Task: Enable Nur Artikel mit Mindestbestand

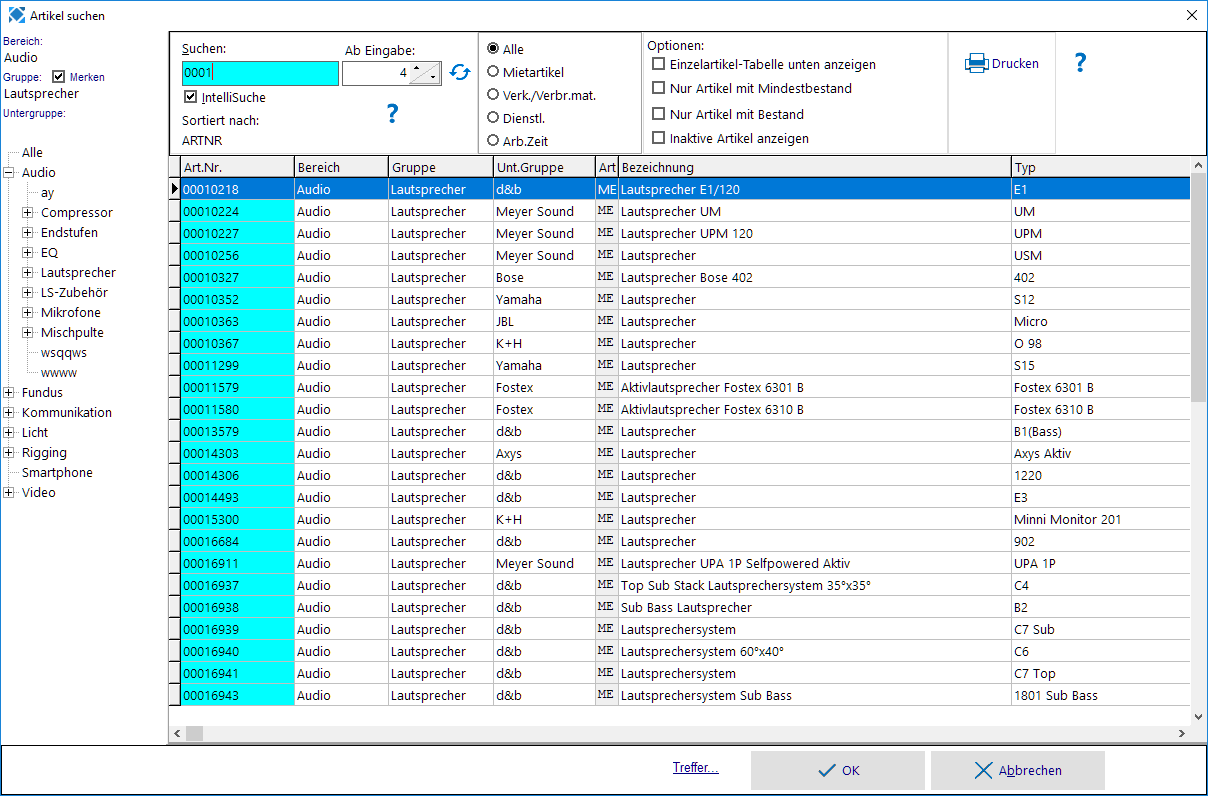Action: click(x=658, y=88)
